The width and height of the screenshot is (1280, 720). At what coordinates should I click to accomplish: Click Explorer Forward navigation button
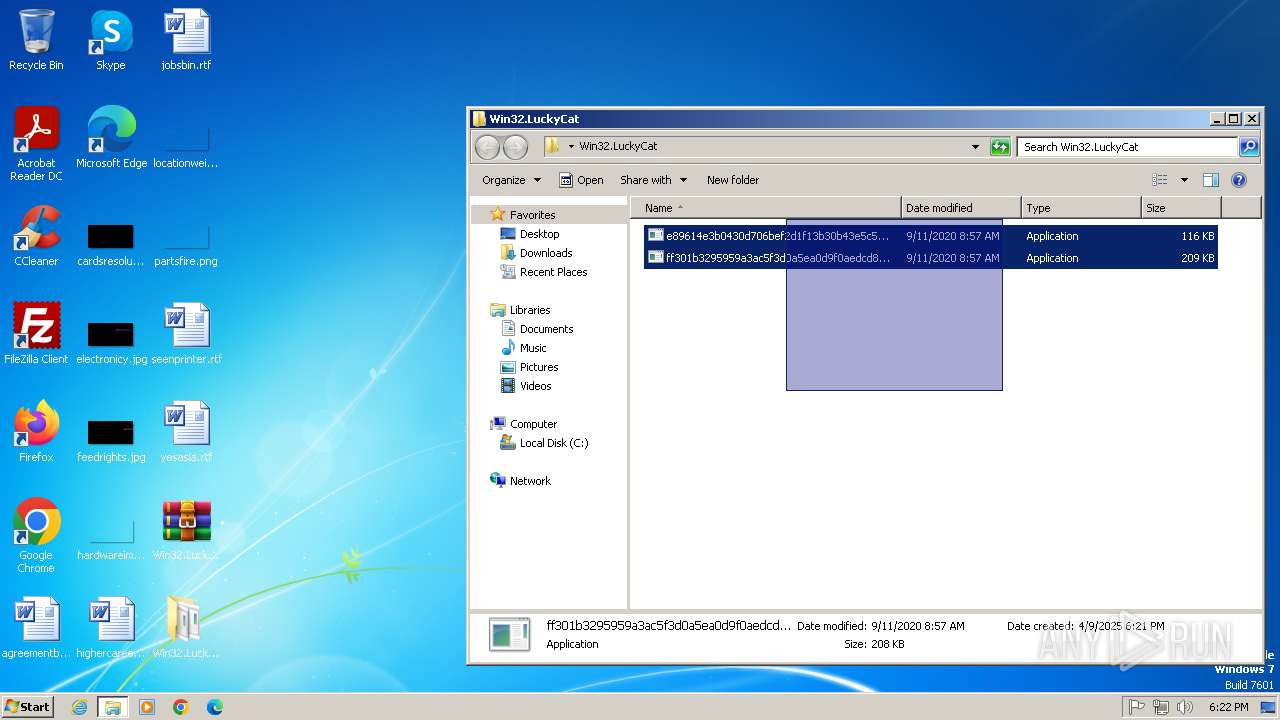tap(515, 147)
